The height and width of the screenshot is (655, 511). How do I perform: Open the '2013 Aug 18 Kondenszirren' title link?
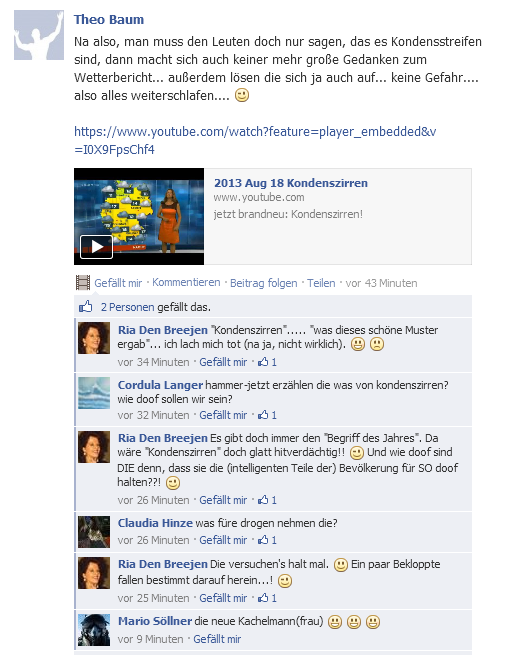pos(291,183)
